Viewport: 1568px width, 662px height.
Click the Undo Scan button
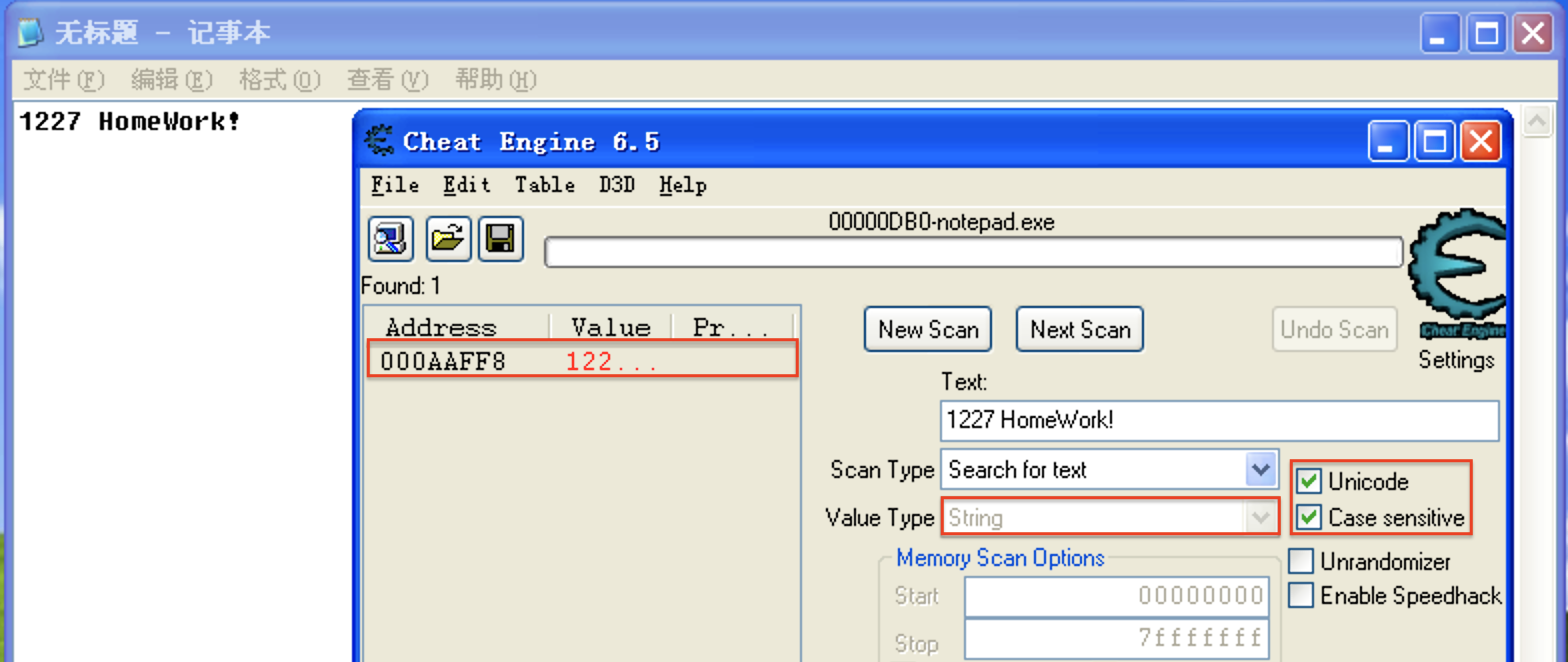(x=1335, y=330)
